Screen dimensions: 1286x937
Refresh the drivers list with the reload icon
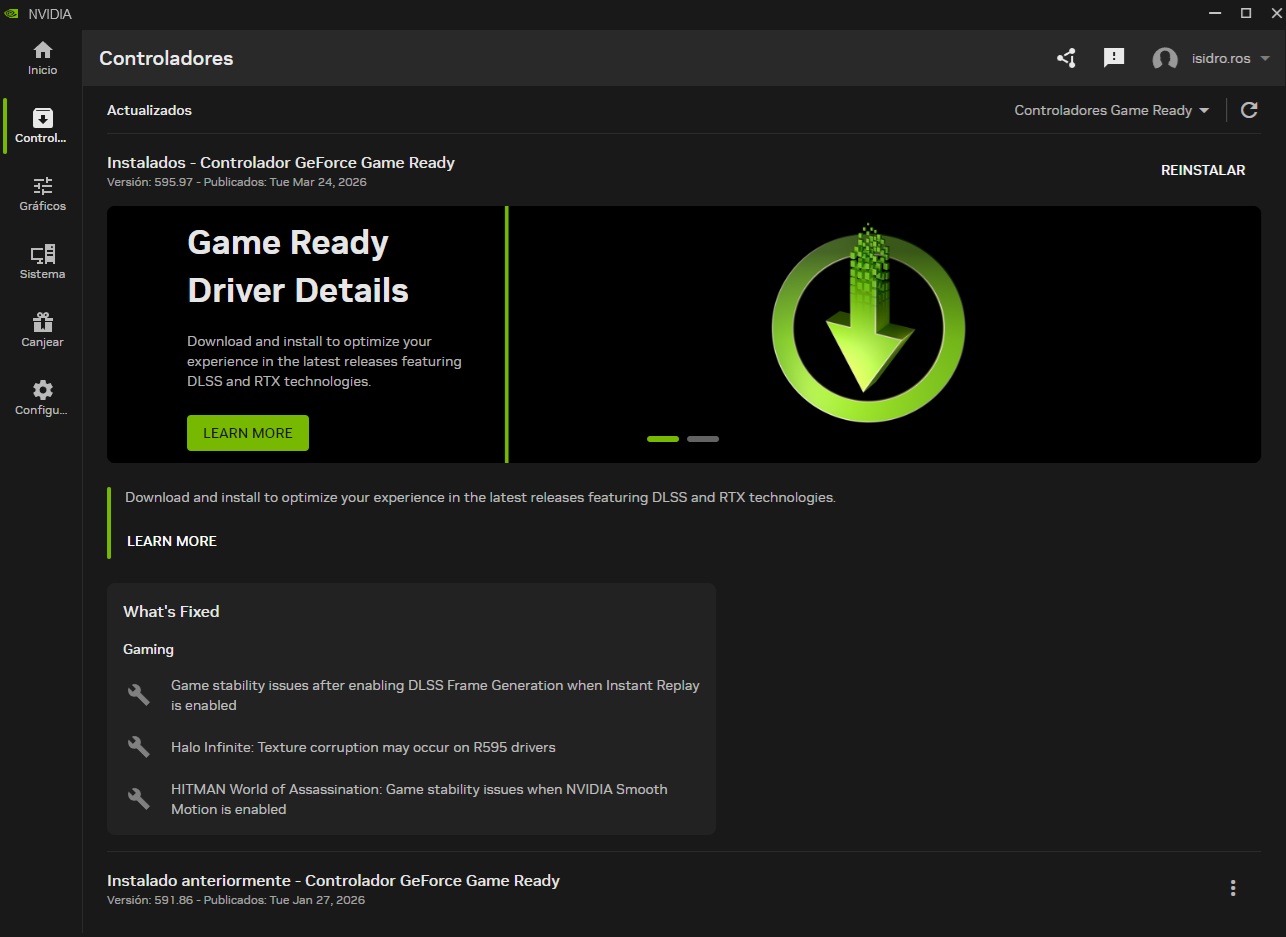[1248, 110]
